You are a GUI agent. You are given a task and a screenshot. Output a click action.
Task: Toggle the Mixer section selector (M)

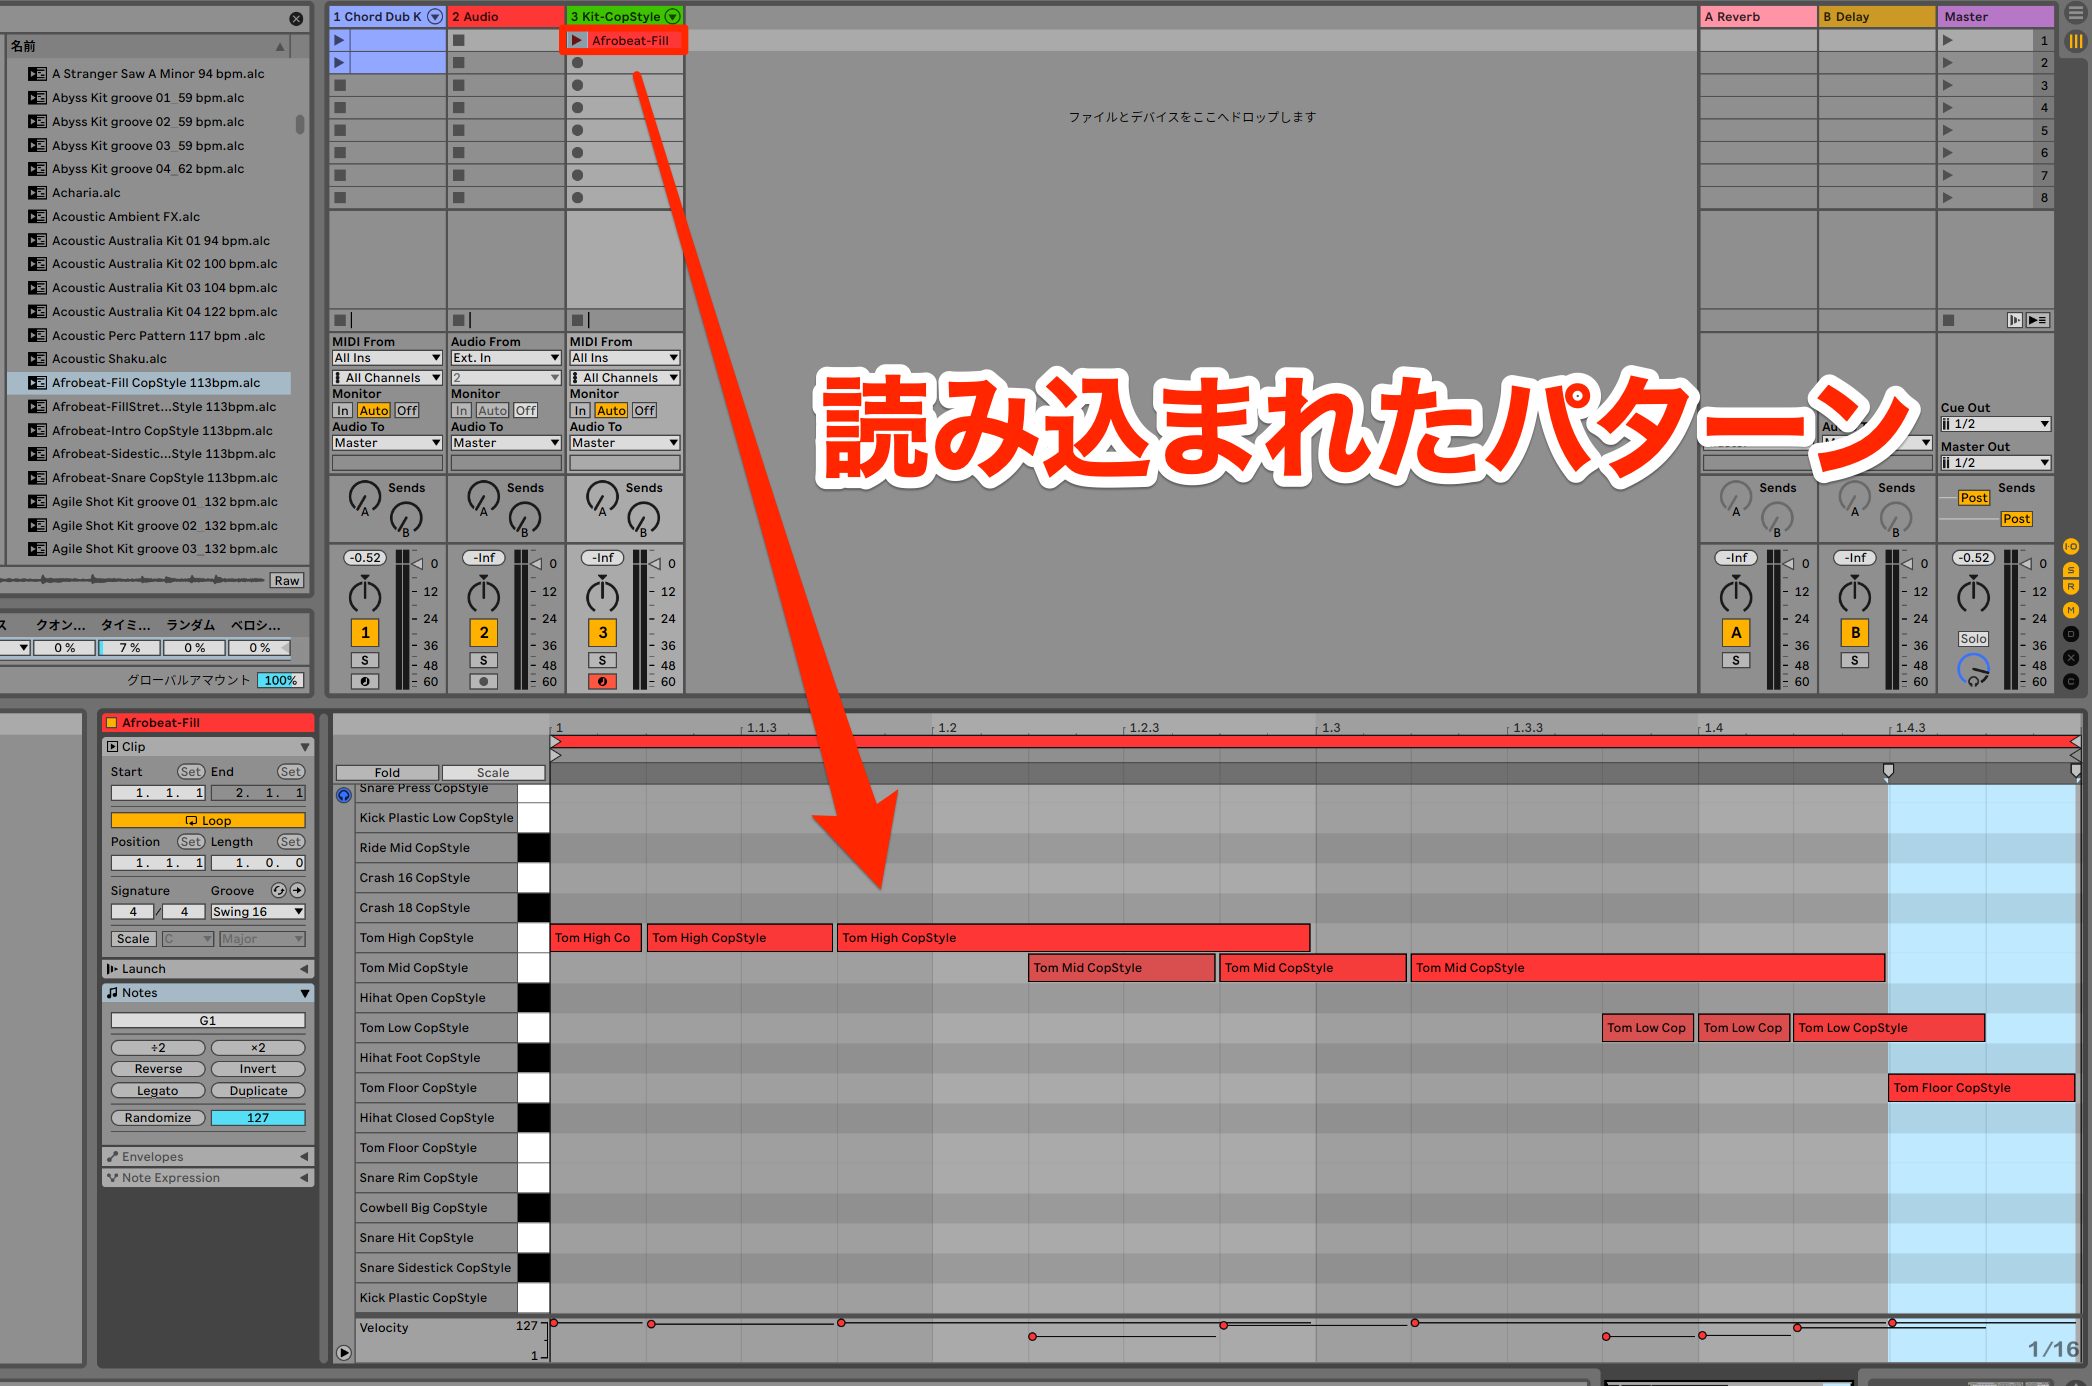2071,610
